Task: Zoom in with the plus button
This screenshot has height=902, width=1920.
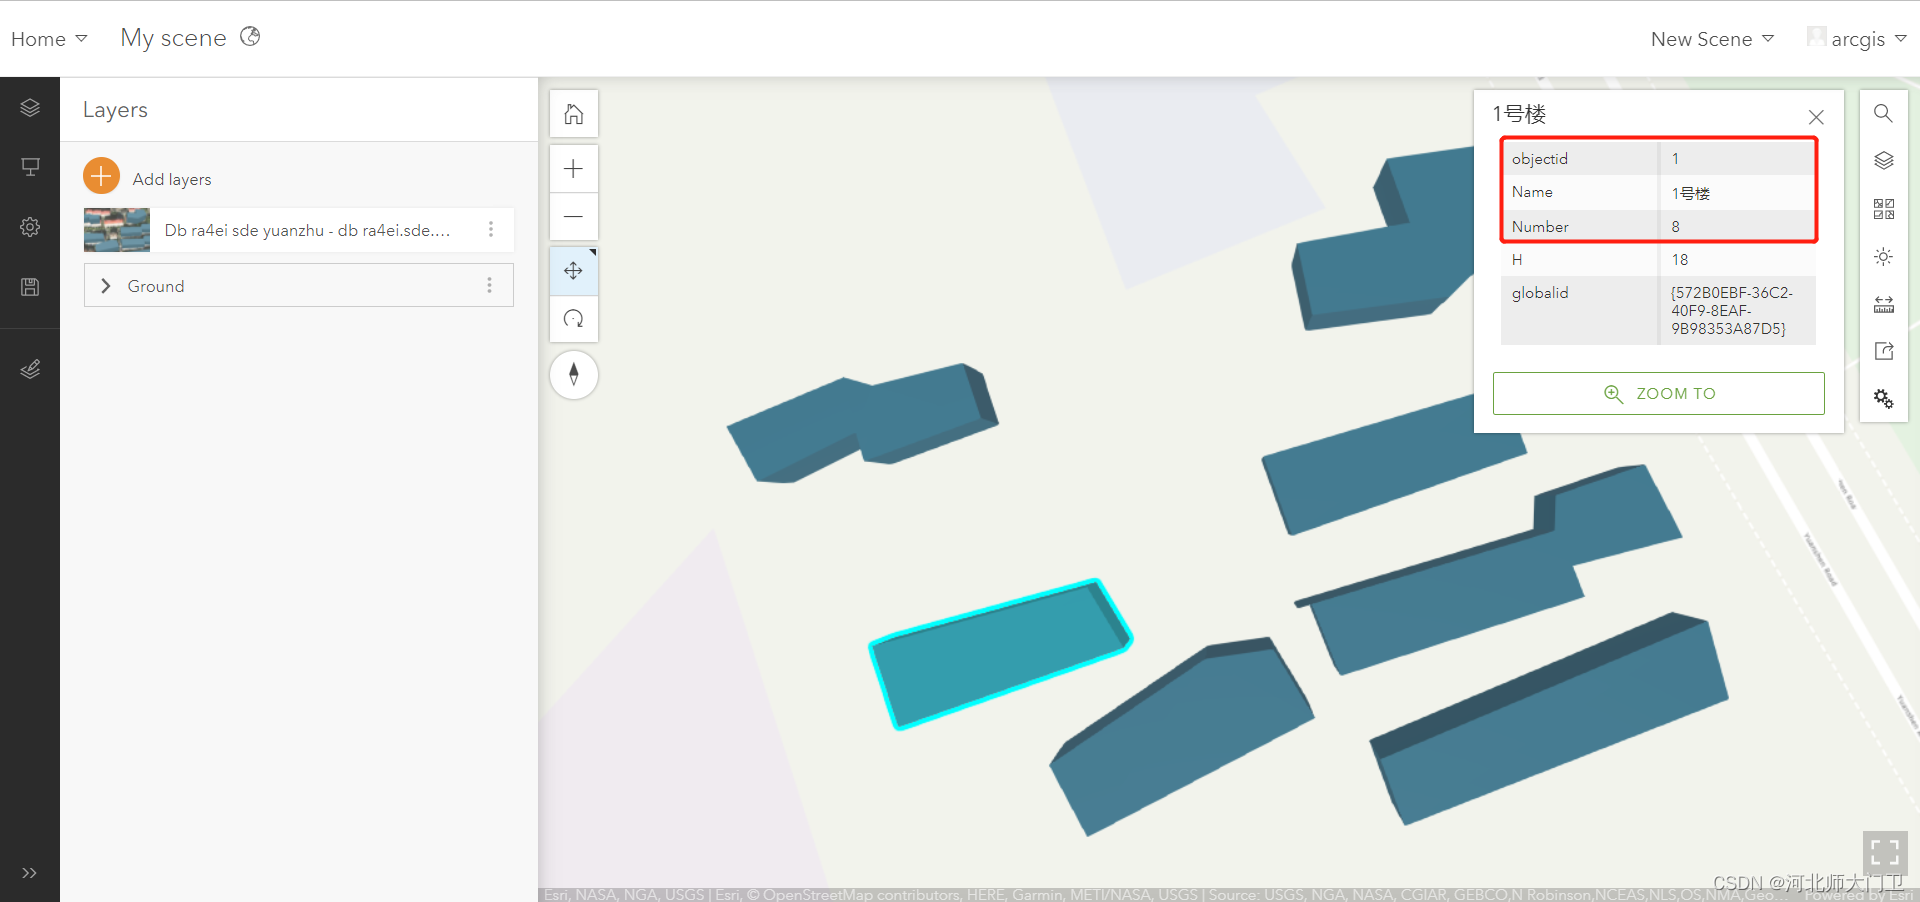Action: 574,169
